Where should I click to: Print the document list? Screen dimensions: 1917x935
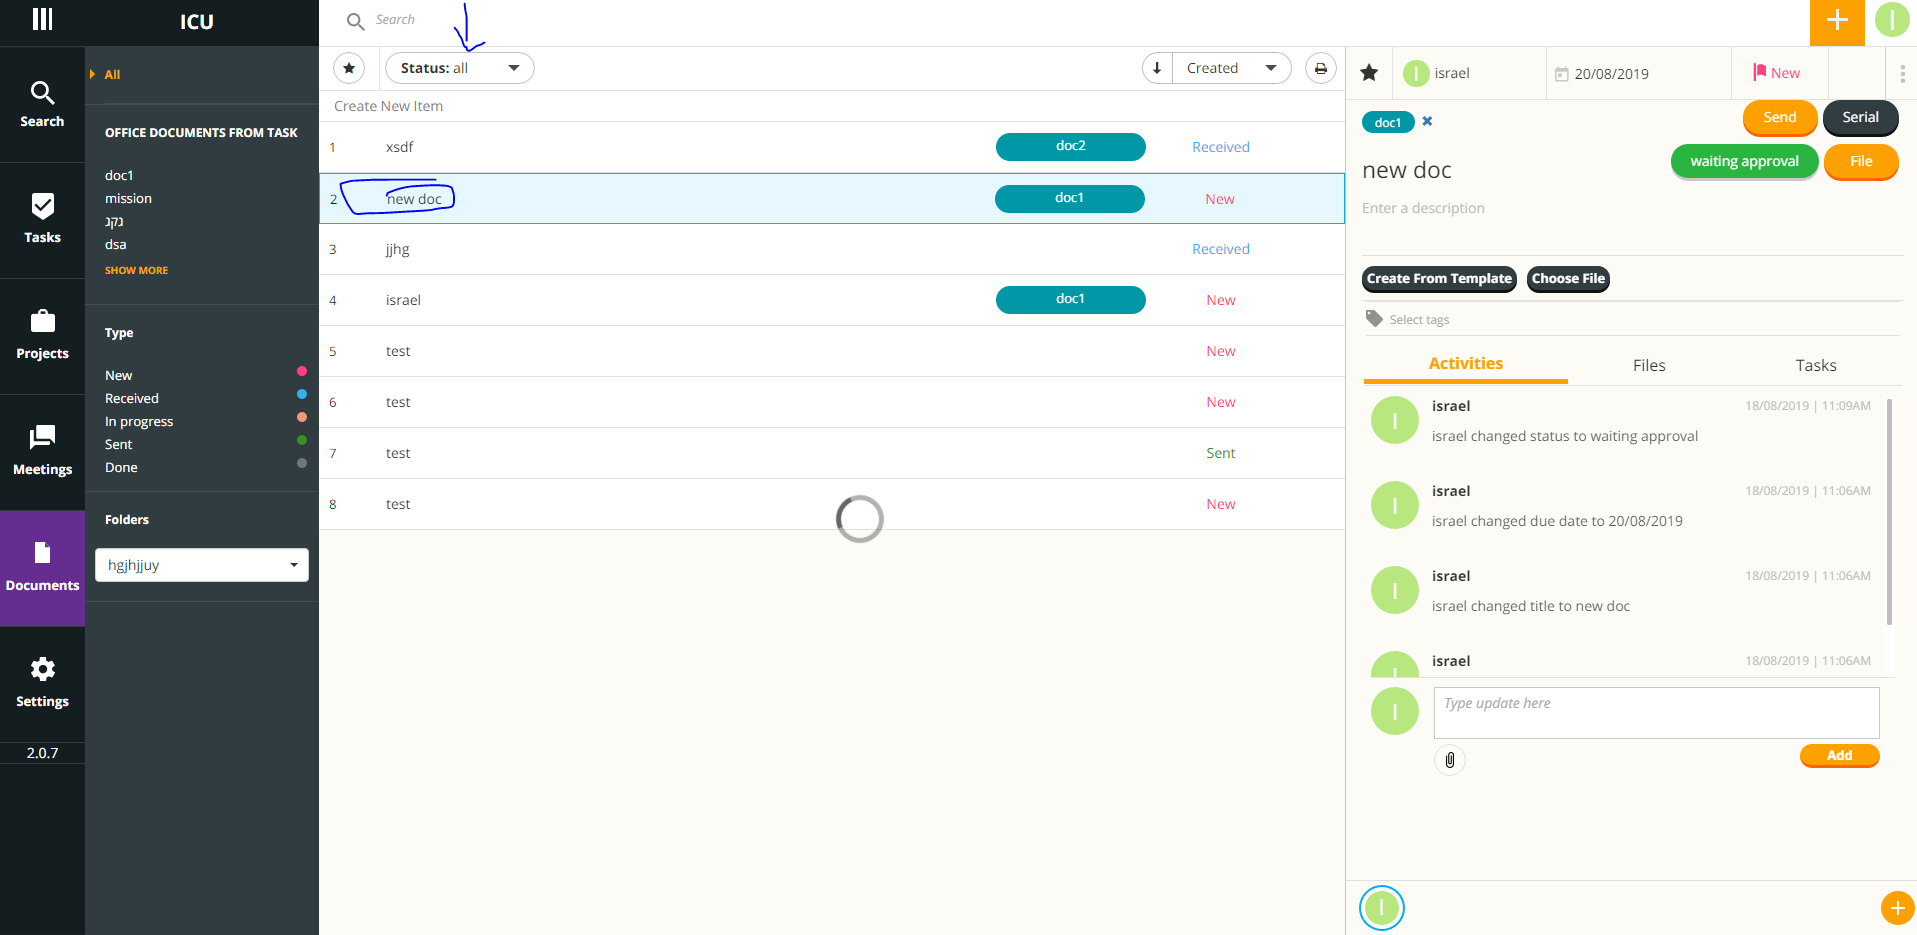pos(1321,68)
